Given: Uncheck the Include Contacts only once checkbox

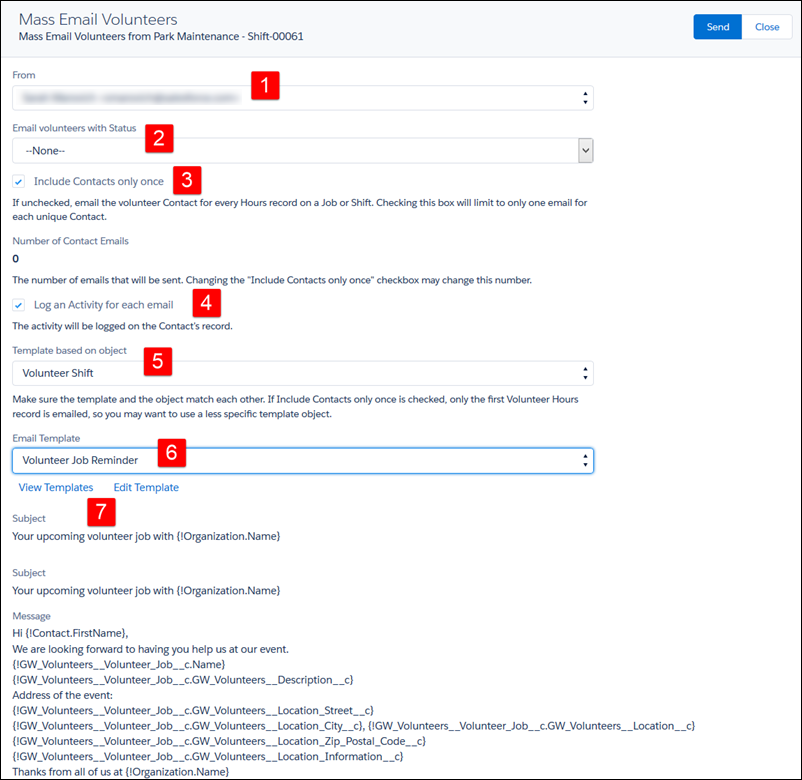Looking at the screenshot, I should (19, 182).
